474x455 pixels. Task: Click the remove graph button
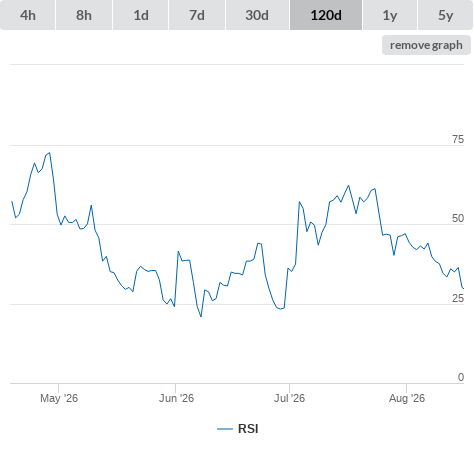click(426, 45)
